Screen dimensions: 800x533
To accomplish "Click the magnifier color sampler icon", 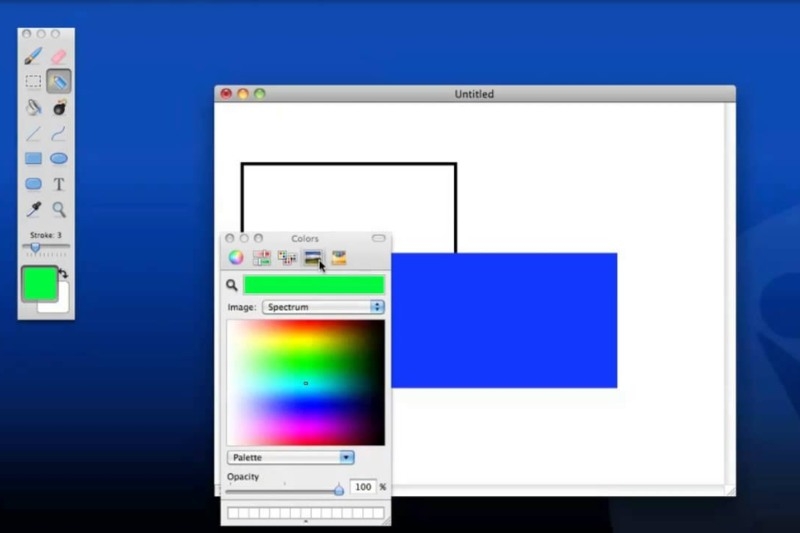I will point(232,285).
